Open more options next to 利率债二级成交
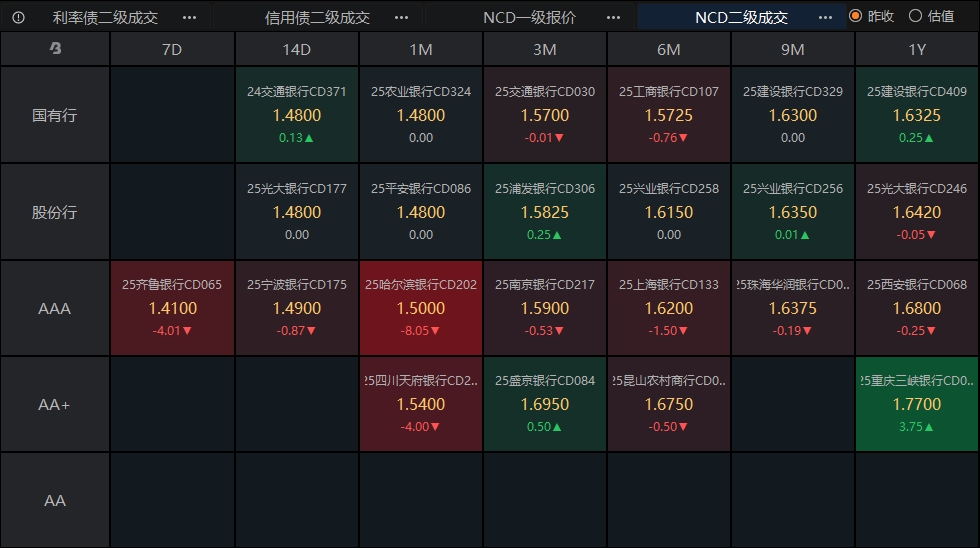The image size is (980, 548). (189, 17)
